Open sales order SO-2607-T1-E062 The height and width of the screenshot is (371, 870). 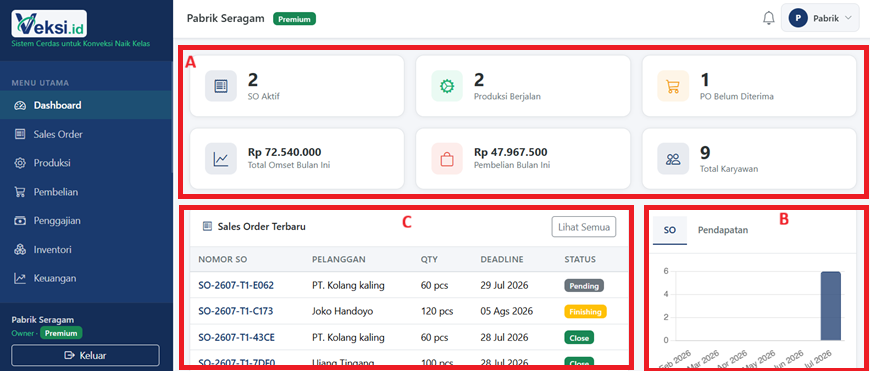pyautogui.click(x=236, y=286)
